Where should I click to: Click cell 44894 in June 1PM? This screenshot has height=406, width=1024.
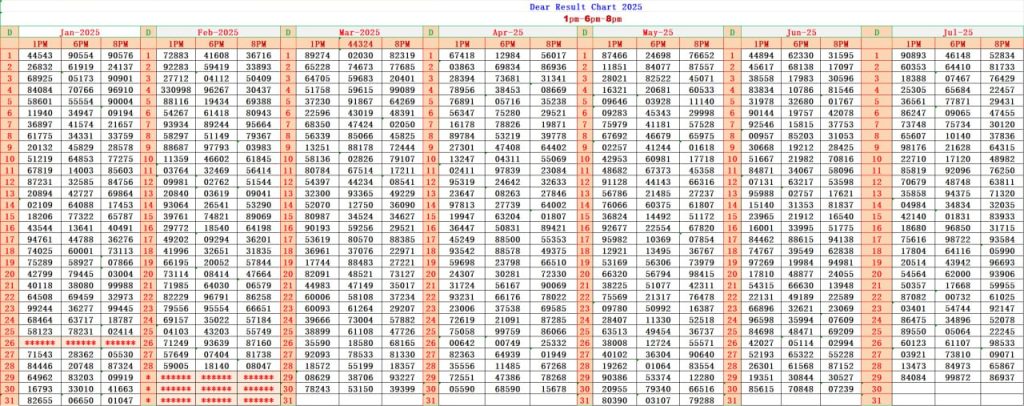coord(760,55)
